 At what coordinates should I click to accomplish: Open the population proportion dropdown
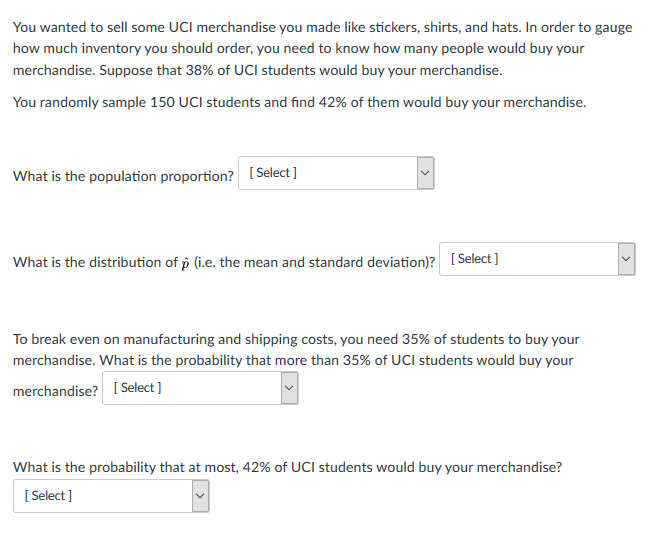pyautogui.click(x=336, y=173)
